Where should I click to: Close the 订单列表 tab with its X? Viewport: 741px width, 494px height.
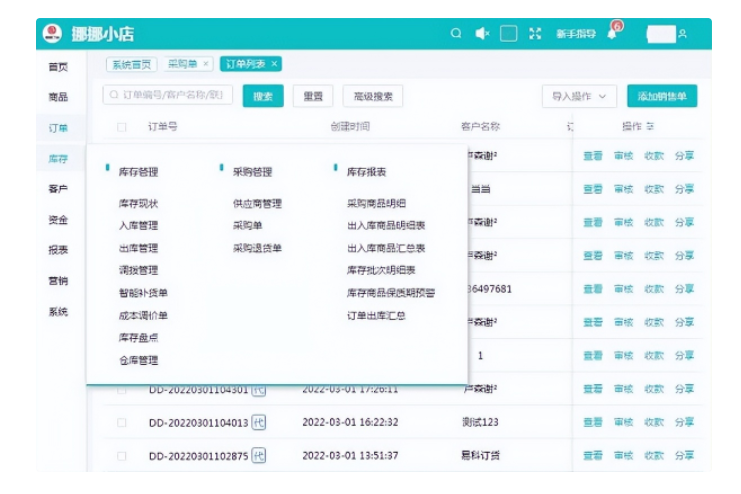(275, 64)
